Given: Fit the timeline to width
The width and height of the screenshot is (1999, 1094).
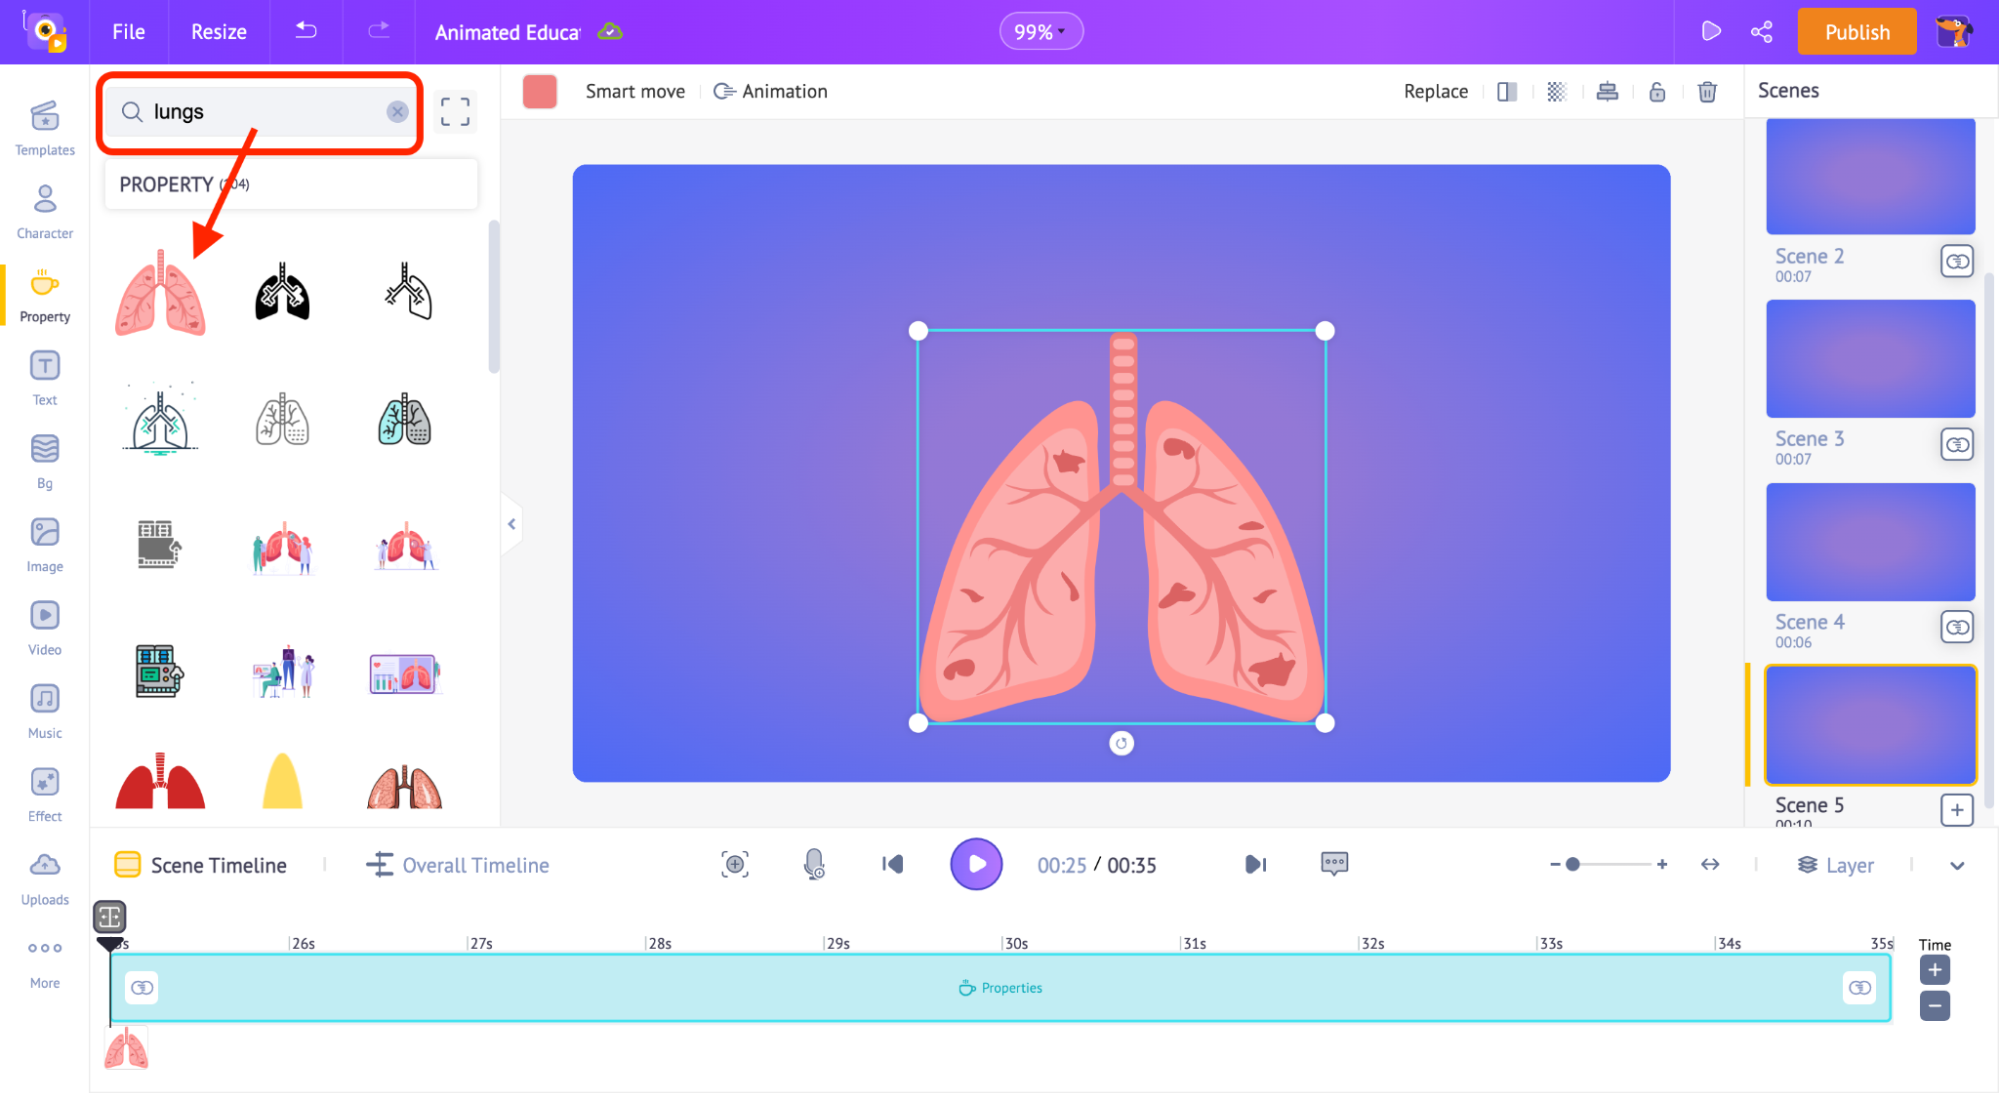Looking at the screenshot, I should pos(1710,864).
